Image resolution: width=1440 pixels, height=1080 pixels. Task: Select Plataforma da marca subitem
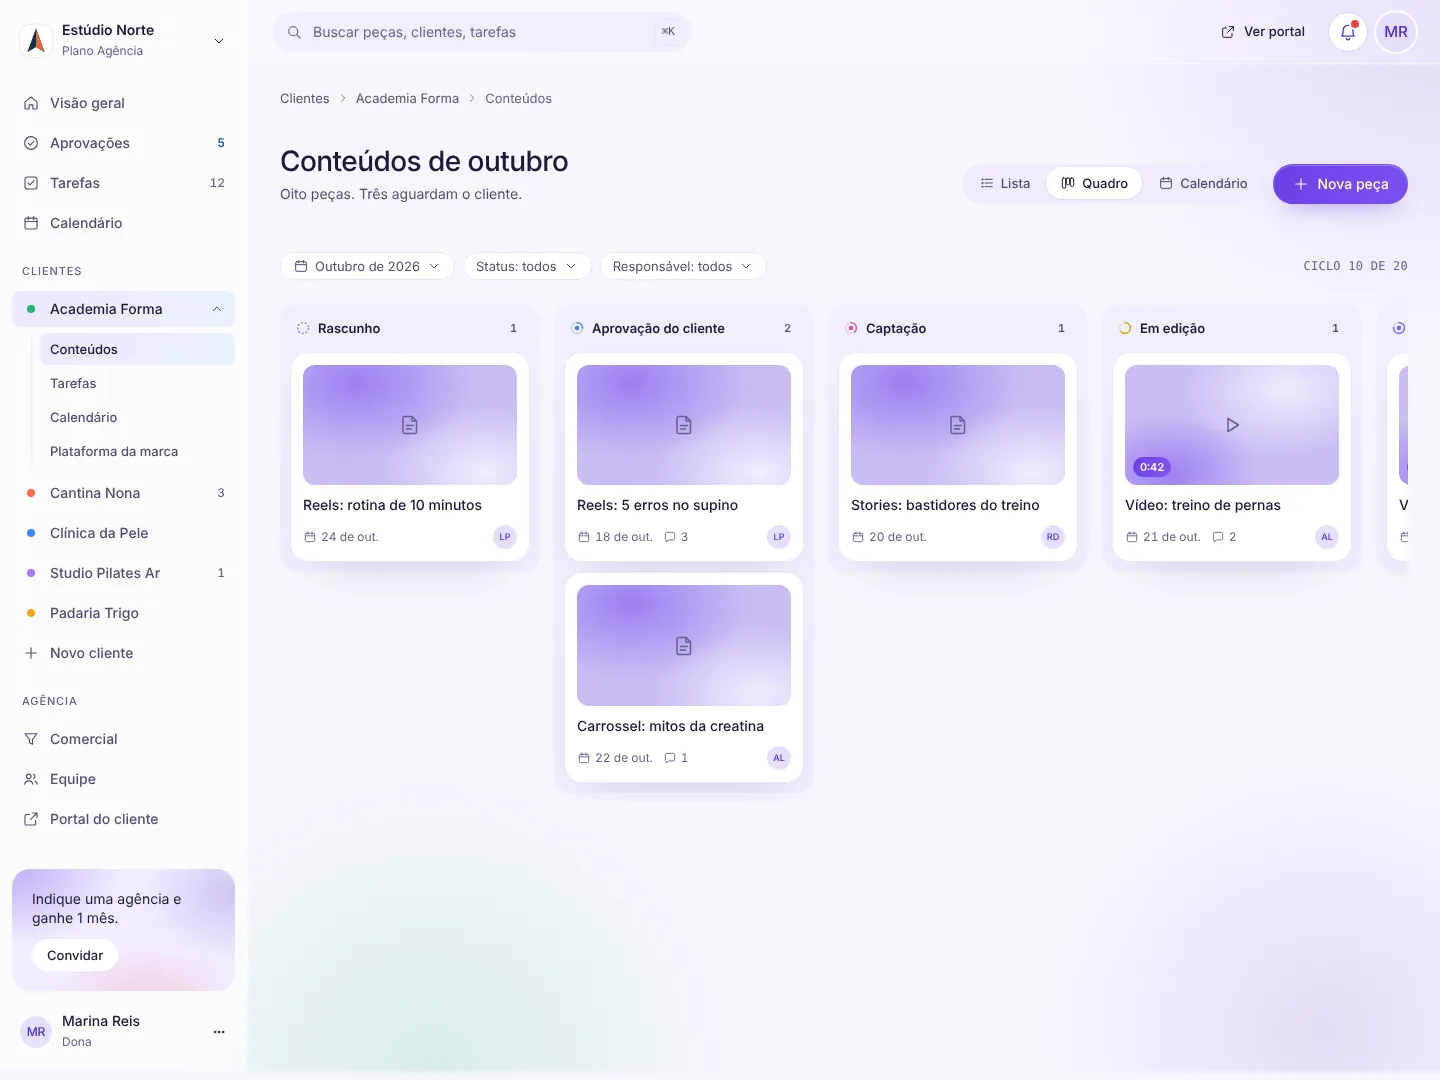(x=137, y=451)
